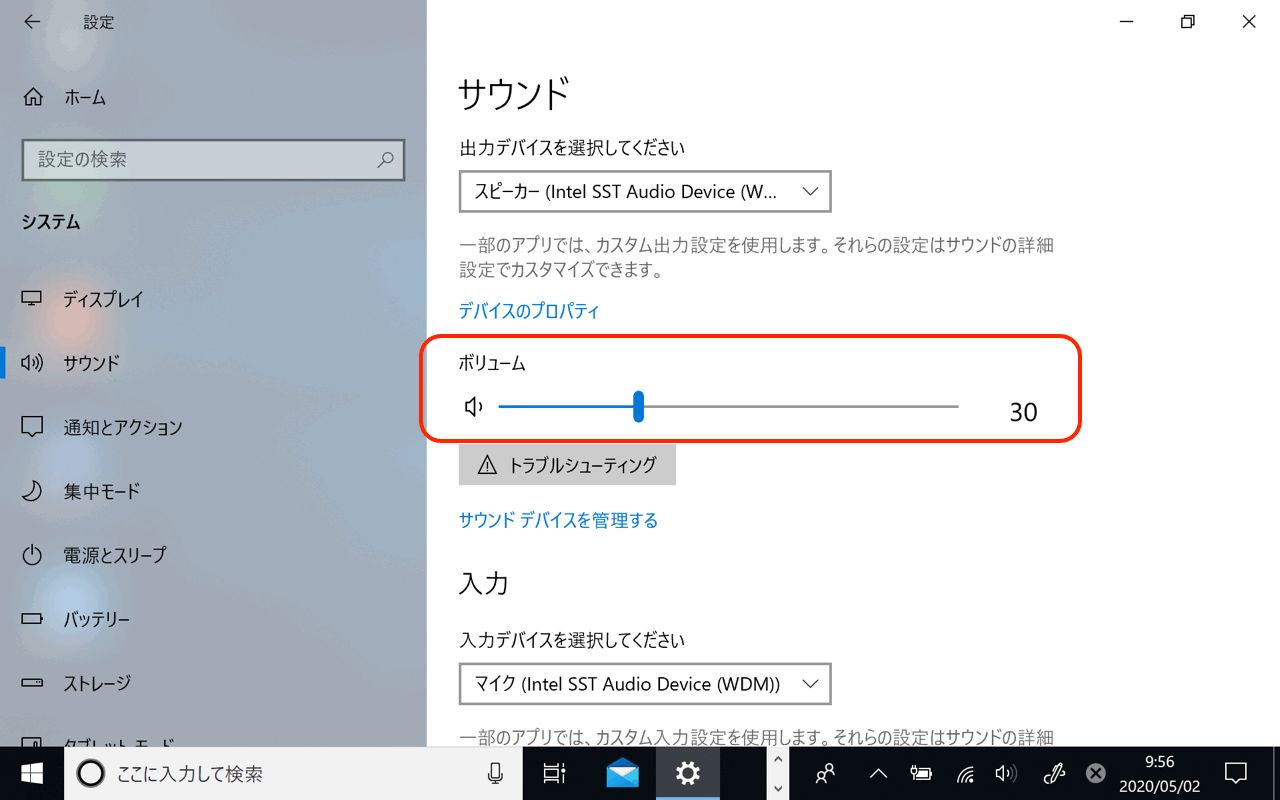Click the 設定の検索 search field
The width and height of the screenshot is (1280, 800).
pyautogui.click(x=200, y=160)
